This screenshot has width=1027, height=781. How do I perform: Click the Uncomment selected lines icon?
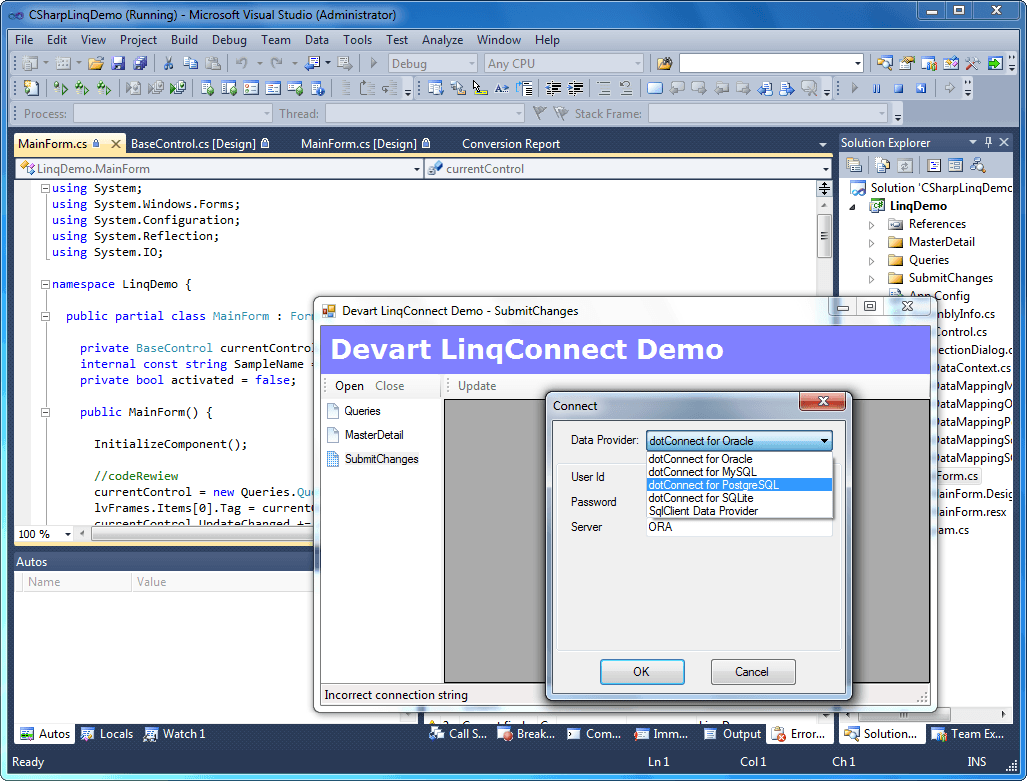626,88
